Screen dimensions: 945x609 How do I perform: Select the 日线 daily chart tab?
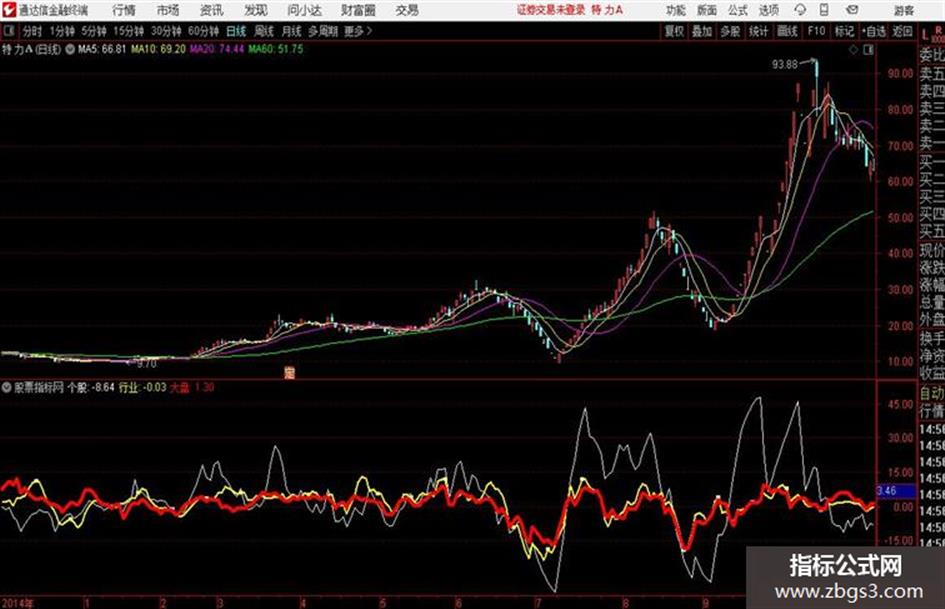coord(236,31)
